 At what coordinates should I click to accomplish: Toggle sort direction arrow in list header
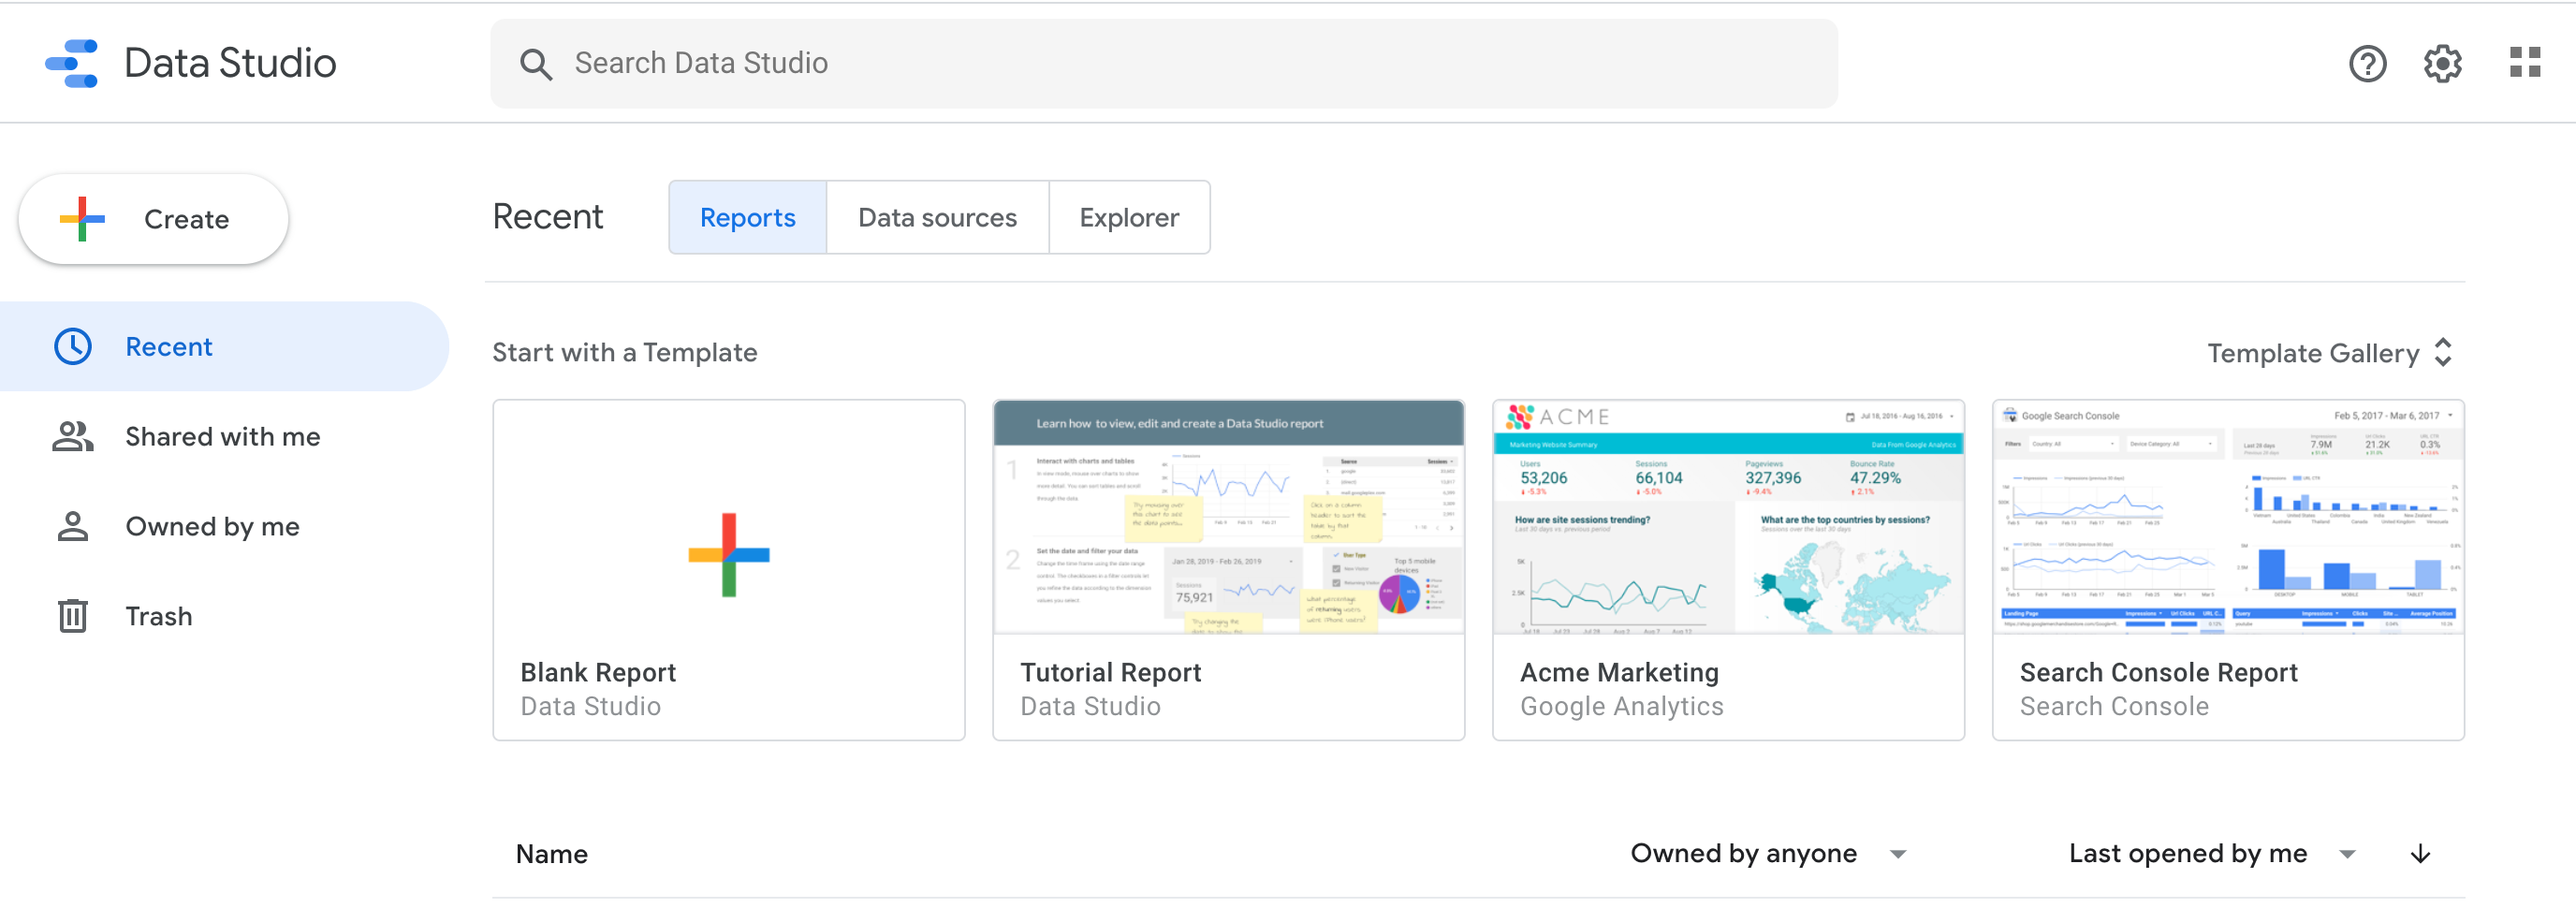tap(2420, 854)
